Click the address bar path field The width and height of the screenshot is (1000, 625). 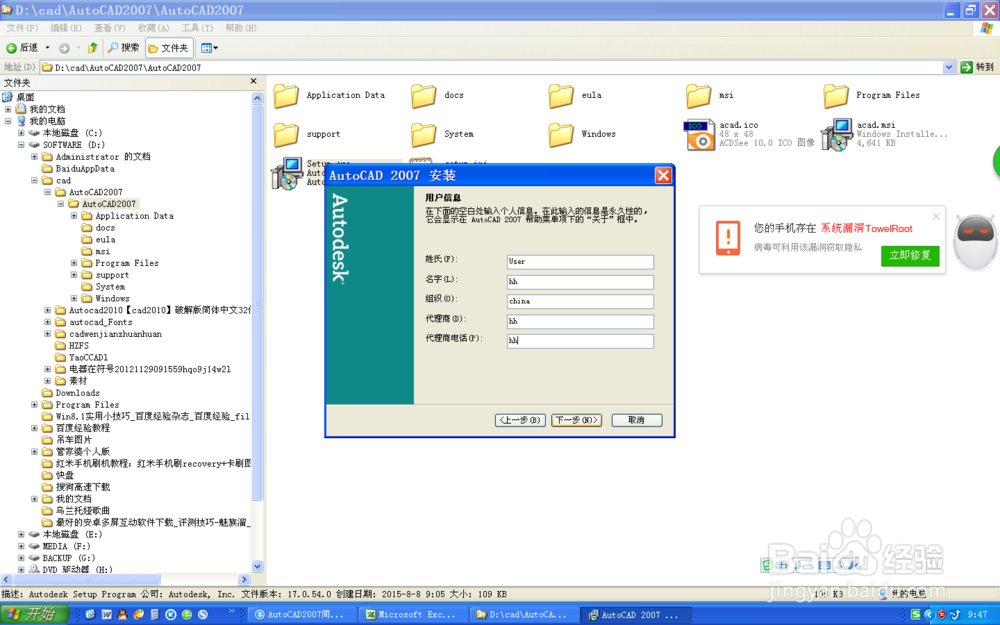[x=491, y=67]
